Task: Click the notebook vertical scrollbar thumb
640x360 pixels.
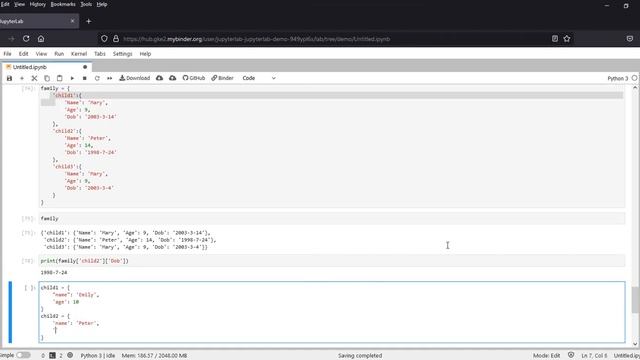Action: (x=635, y=300)
